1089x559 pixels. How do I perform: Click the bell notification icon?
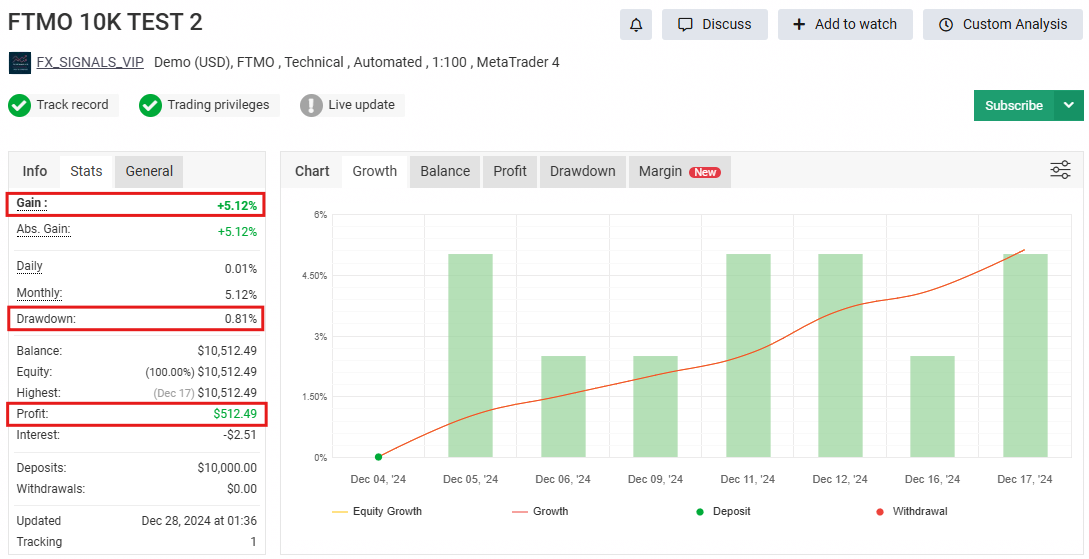(636, 24)
